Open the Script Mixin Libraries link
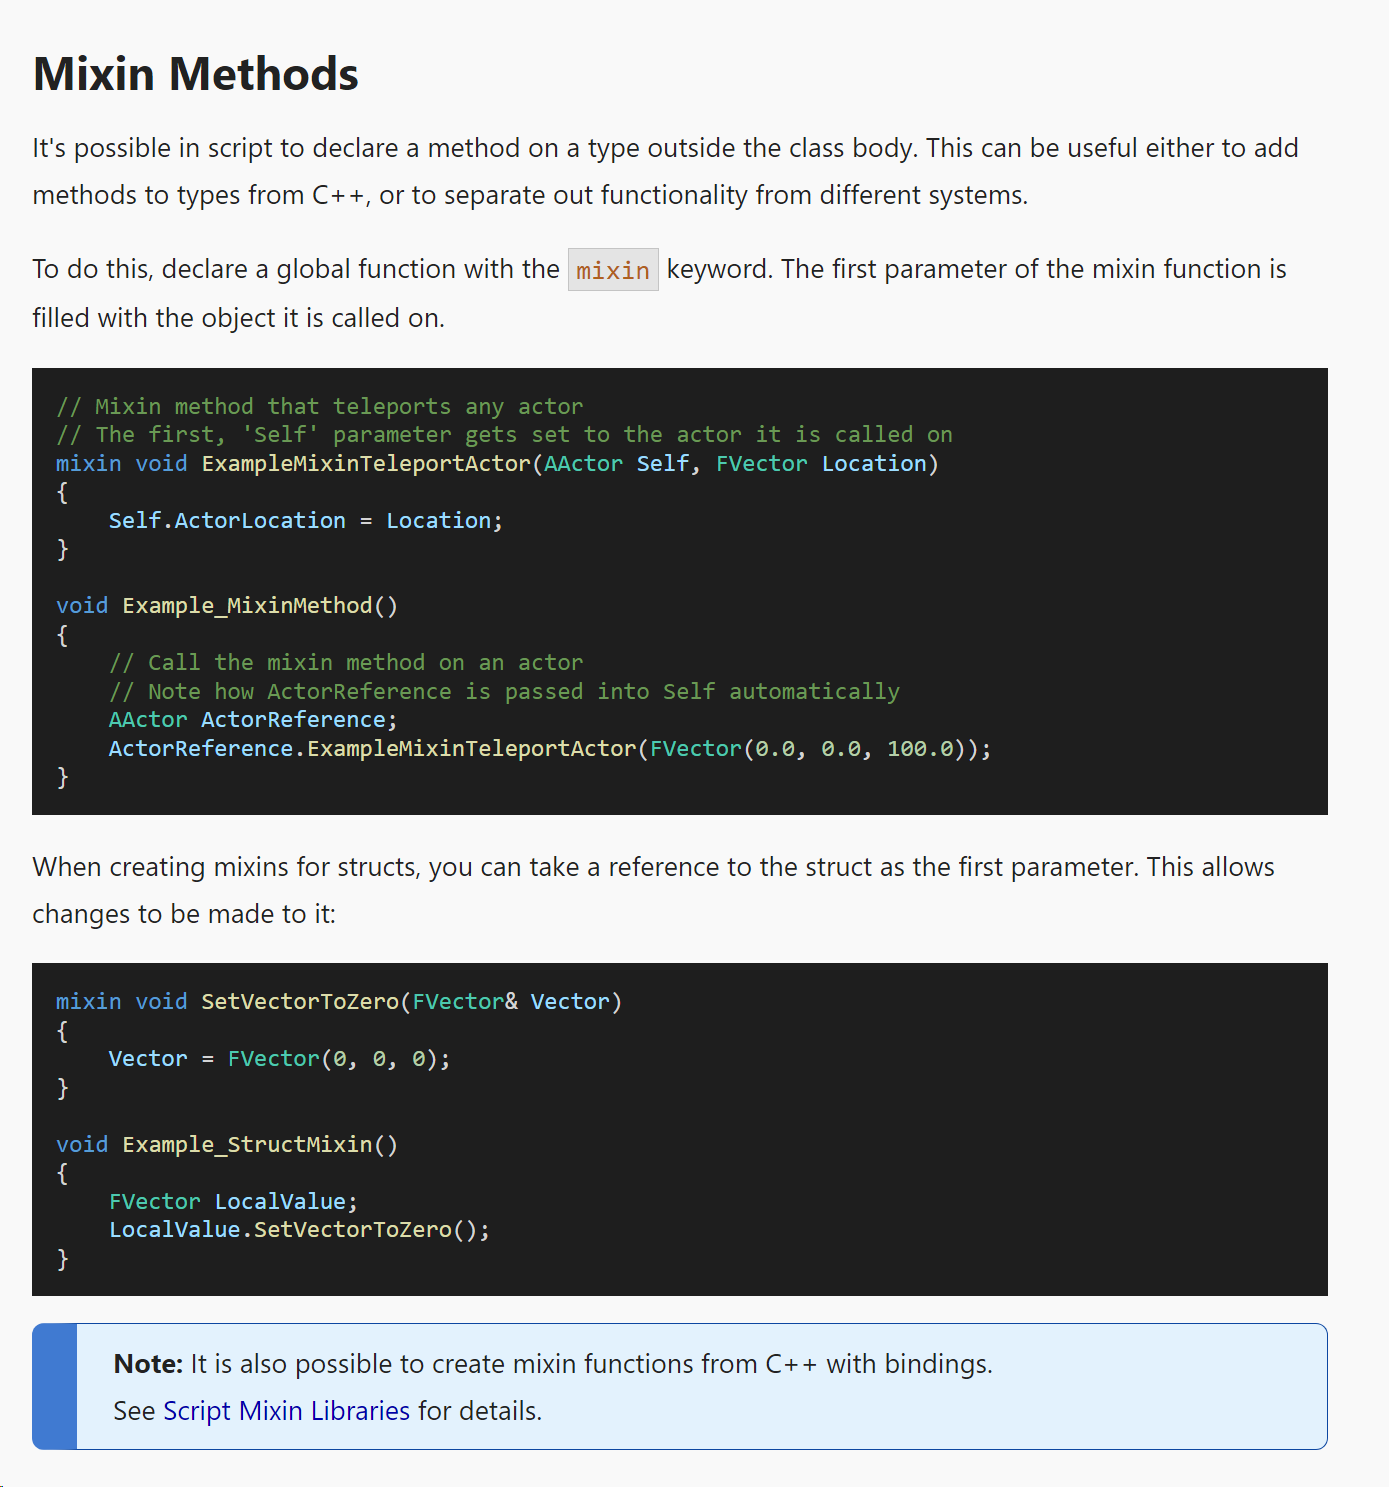The image size is (1389, 1487). (286, 1411)
